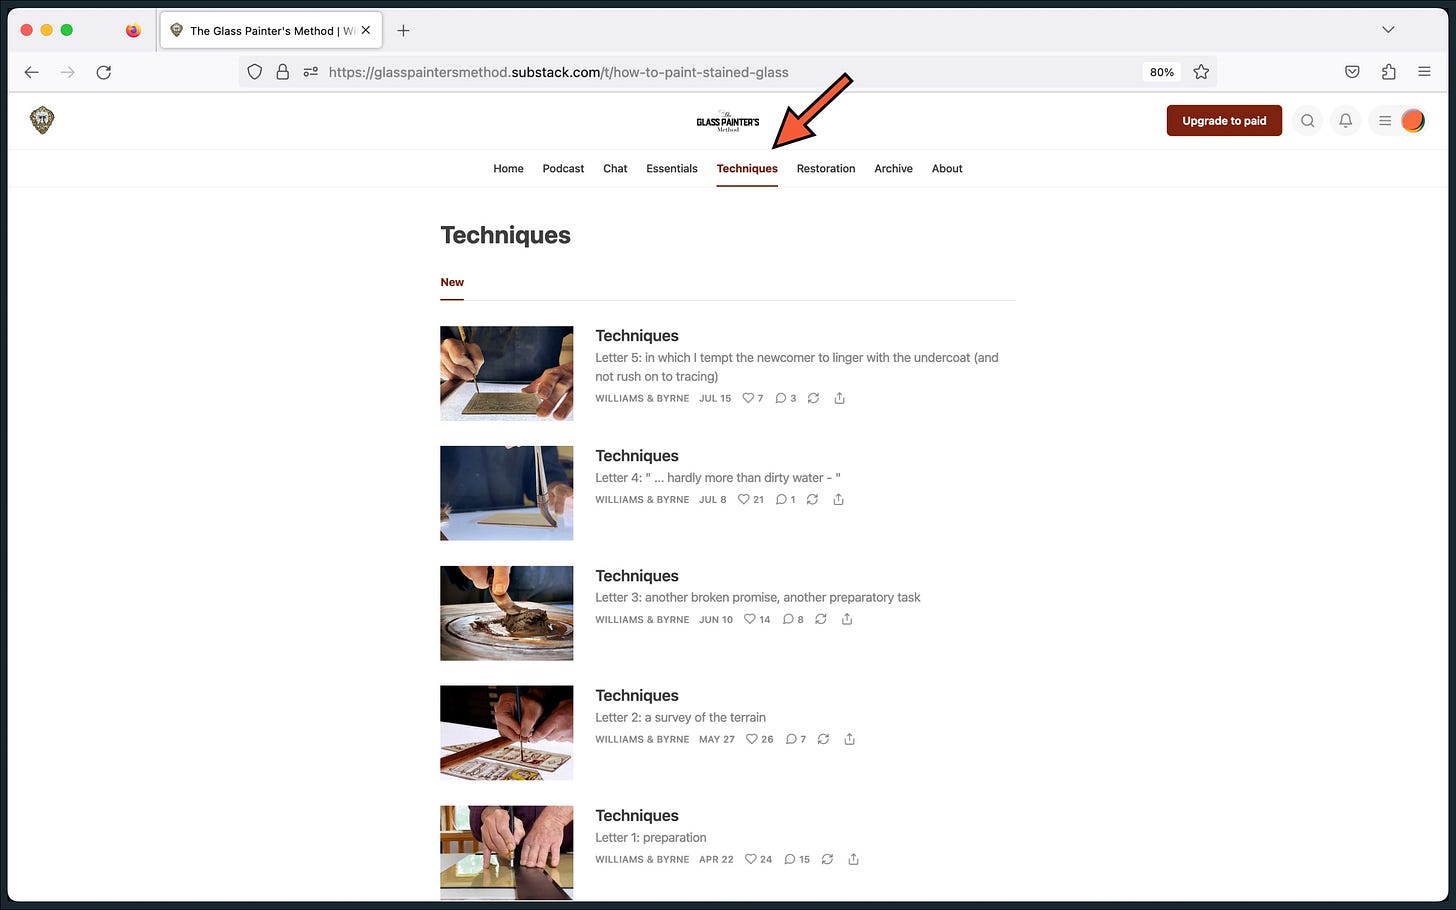The image size is (1456, 910).
Task: Open comments on Letter 3 post
Action: (793, 619)
